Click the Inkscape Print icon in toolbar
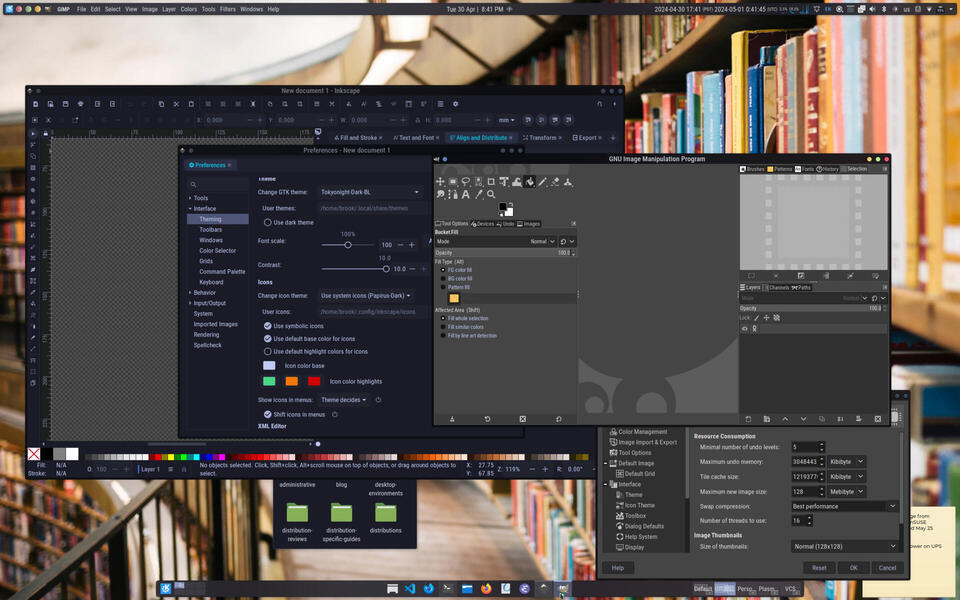 pyautogui.click(x=80, y=104)
